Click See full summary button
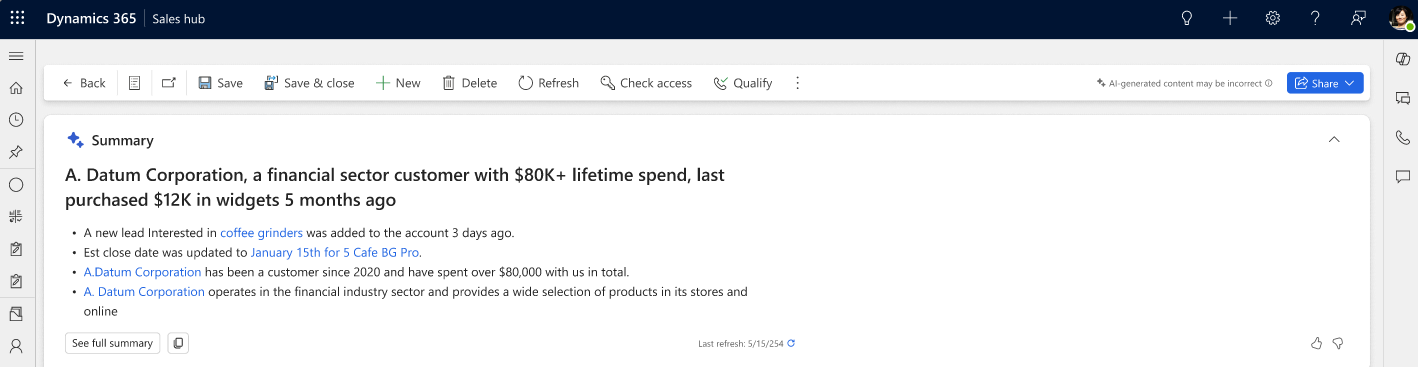The image size is (1418, 367). pos(112,343)
